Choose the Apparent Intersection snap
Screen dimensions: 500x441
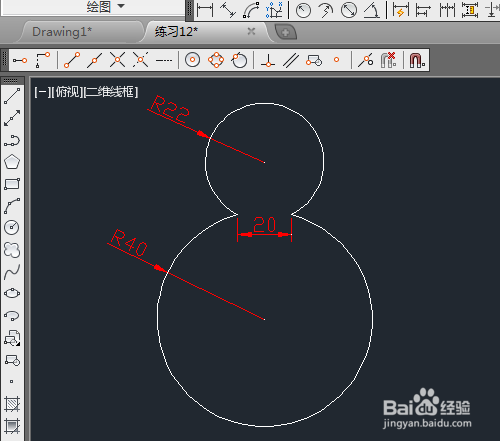click(140, 60)
